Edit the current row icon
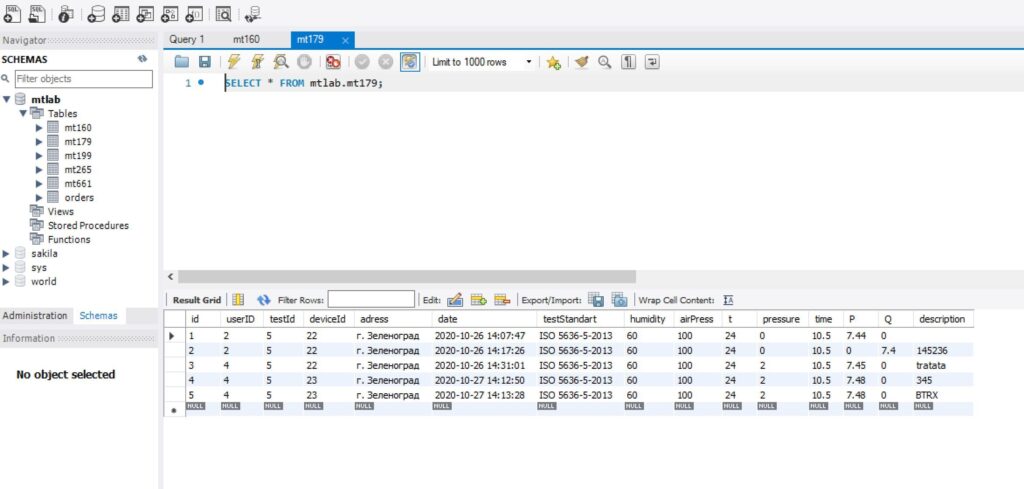This screenshot has width=1024, height=489. point(455,300)
